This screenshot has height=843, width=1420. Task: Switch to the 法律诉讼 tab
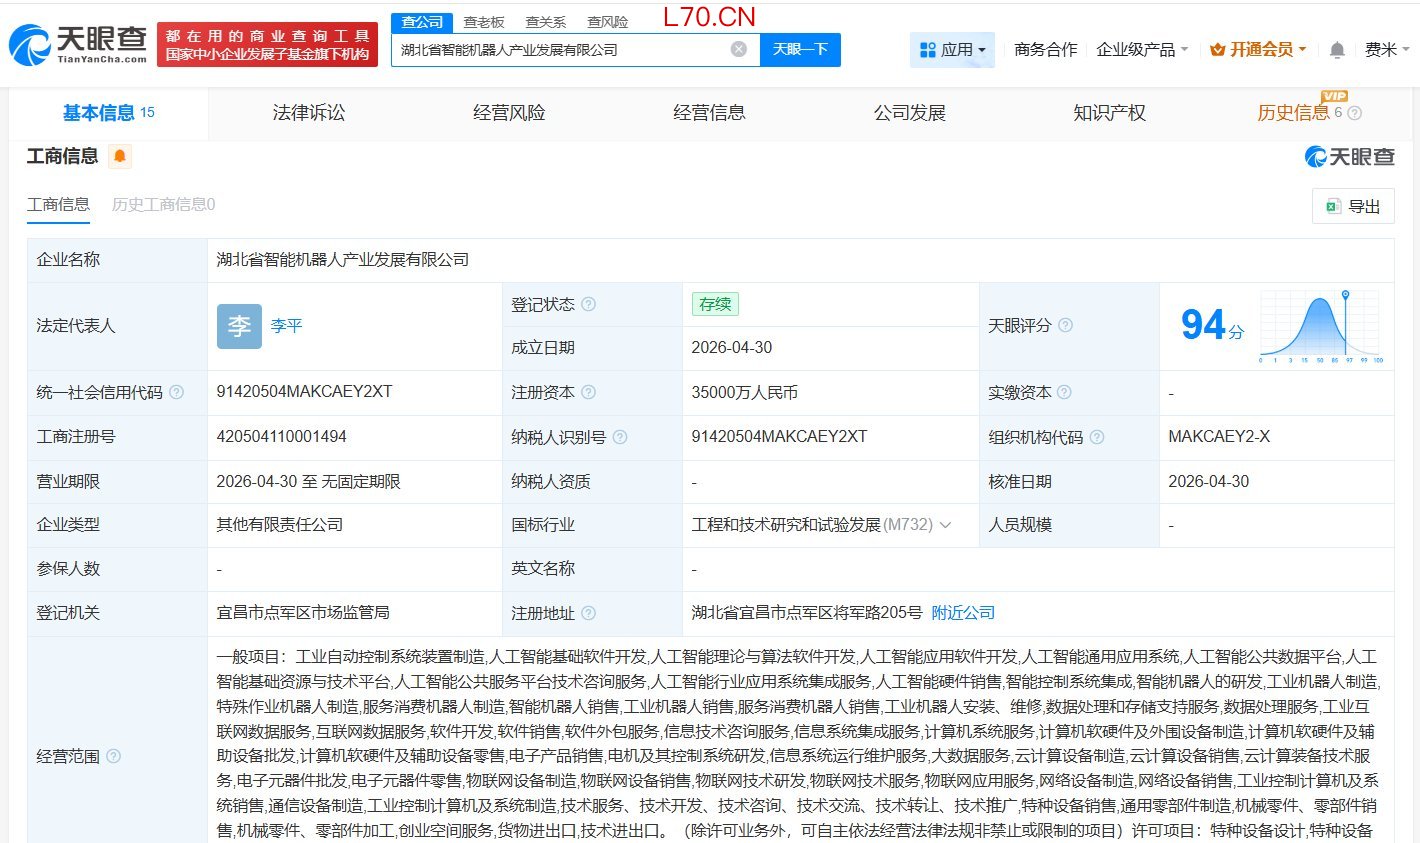click(x=309, y=113)
